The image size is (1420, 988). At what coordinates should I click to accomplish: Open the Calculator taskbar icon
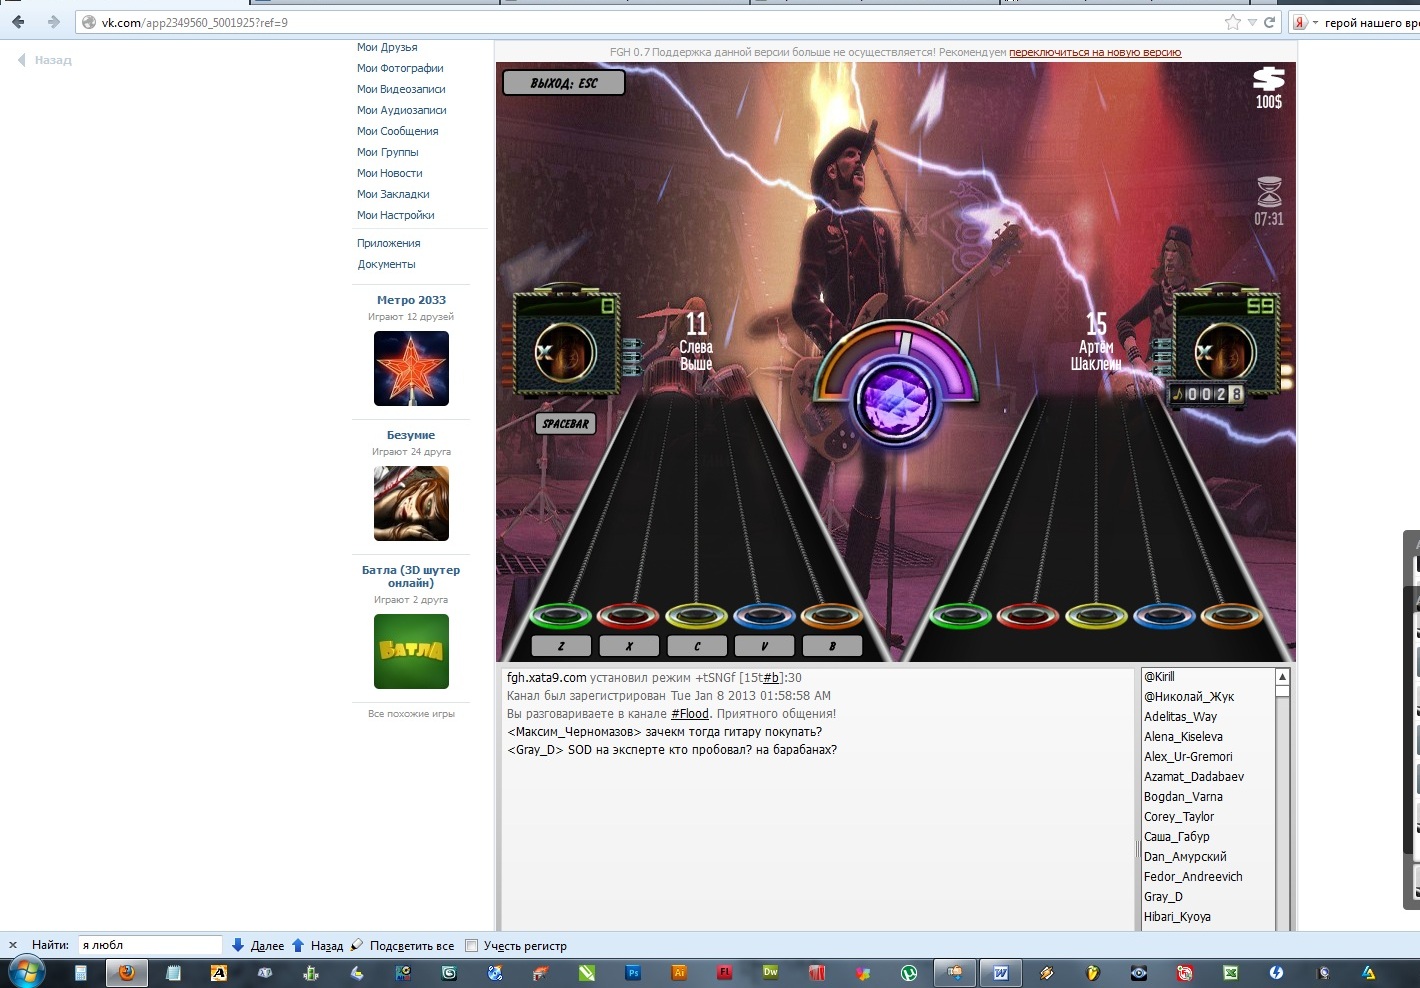[81, 972]
